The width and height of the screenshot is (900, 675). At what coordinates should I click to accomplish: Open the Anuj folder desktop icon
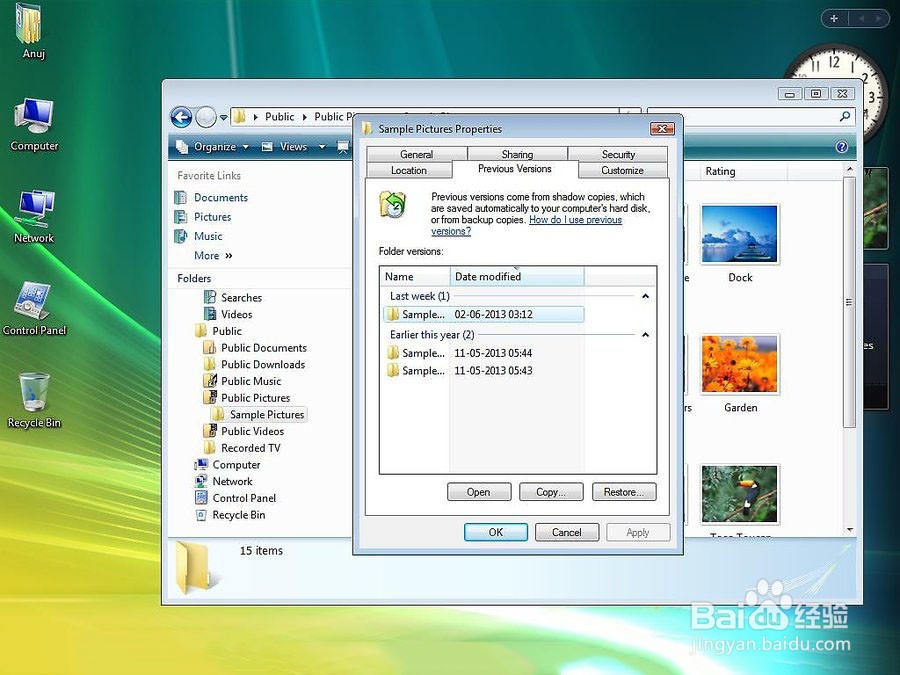click(30, 30)
